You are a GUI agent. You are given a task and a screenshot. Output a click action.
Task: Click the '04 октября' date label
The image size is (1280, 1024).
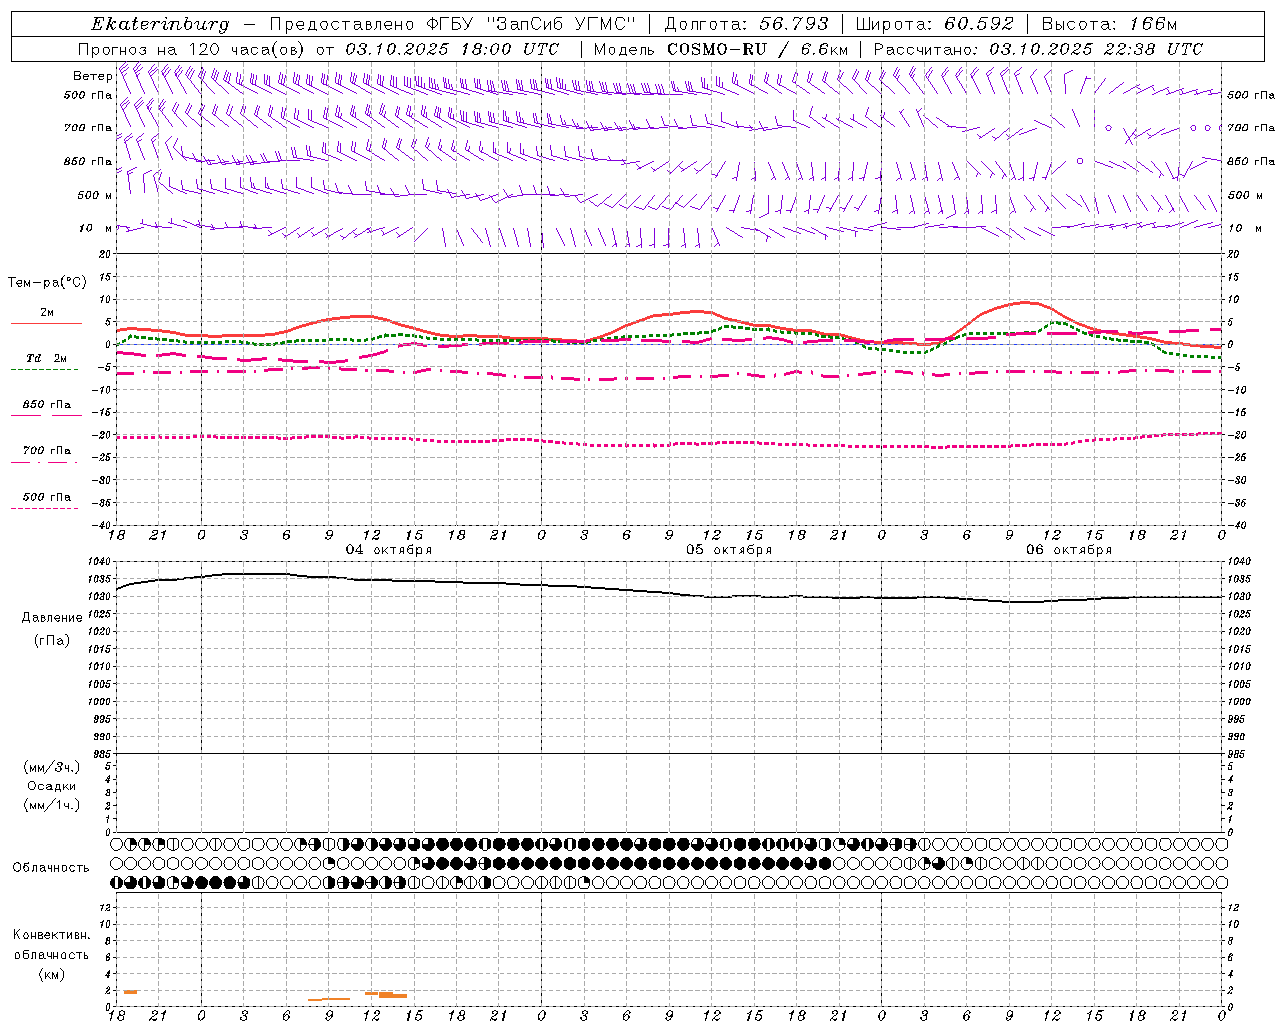click(389, 550)
